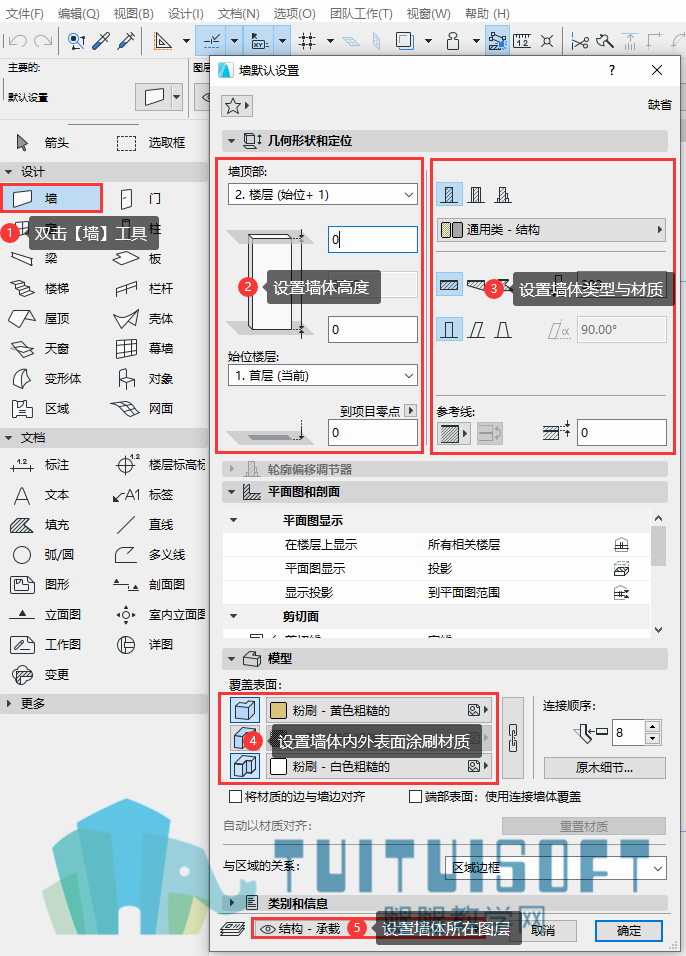Click the wall top offset input field
Viewport: 686px width, 956px height.
point(373,240)
